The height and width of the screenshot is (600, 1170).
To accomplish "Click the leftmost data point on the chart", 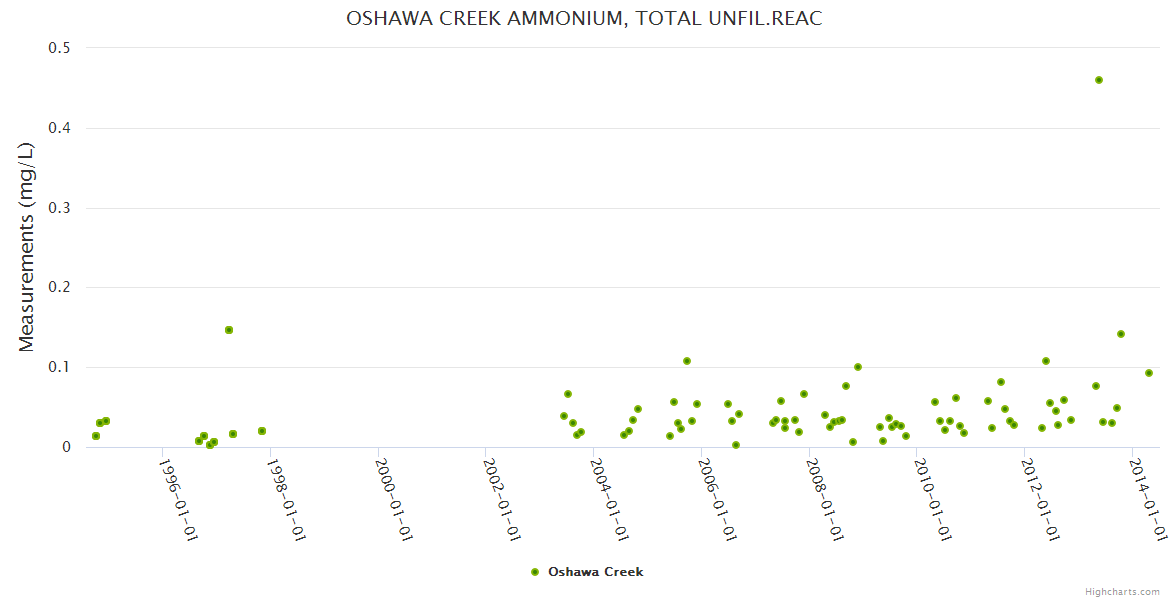I will point(96,436).
